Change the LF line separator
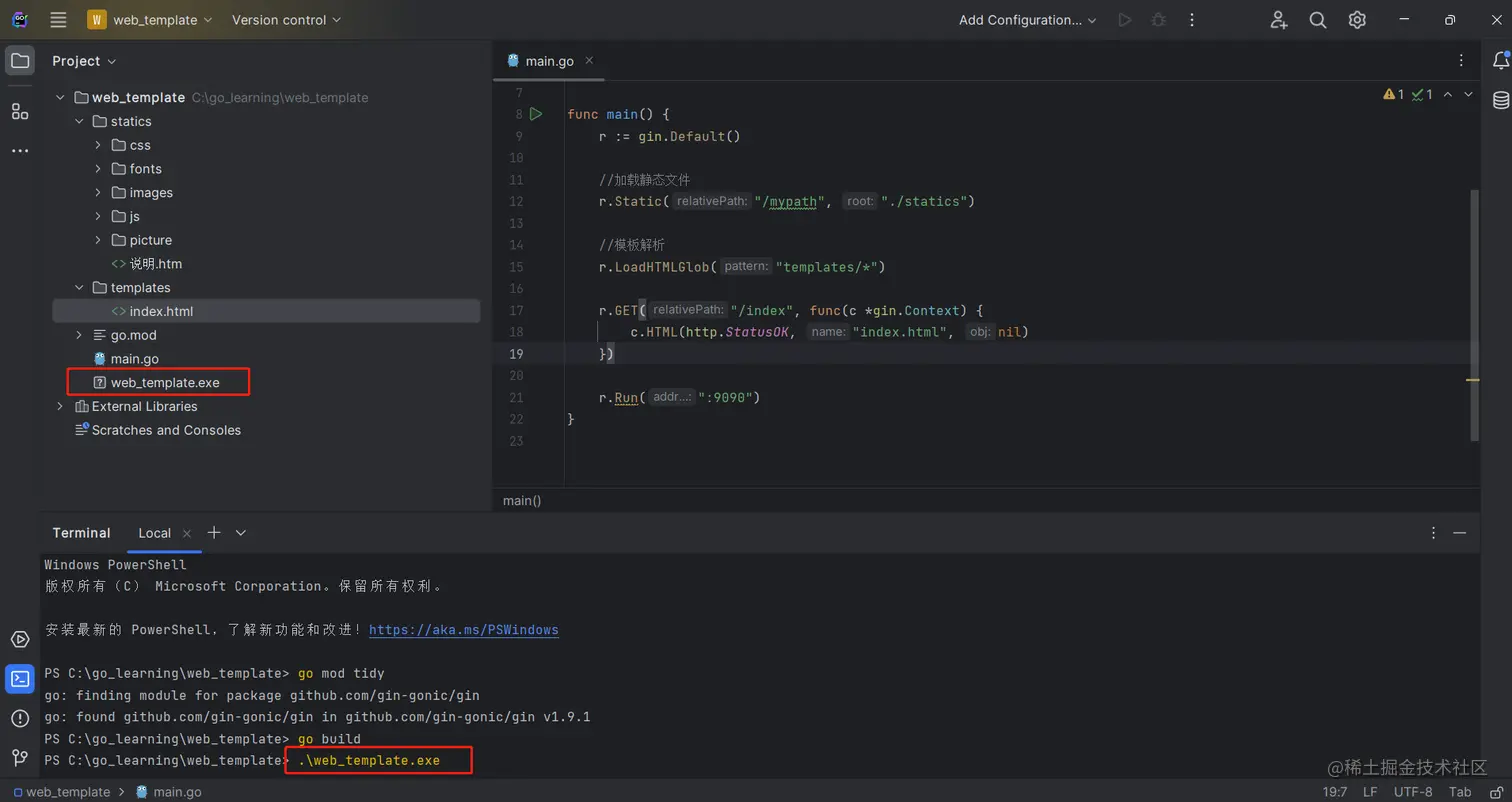The width and height of the screenshot is (1512, 802). [1370, 792]
